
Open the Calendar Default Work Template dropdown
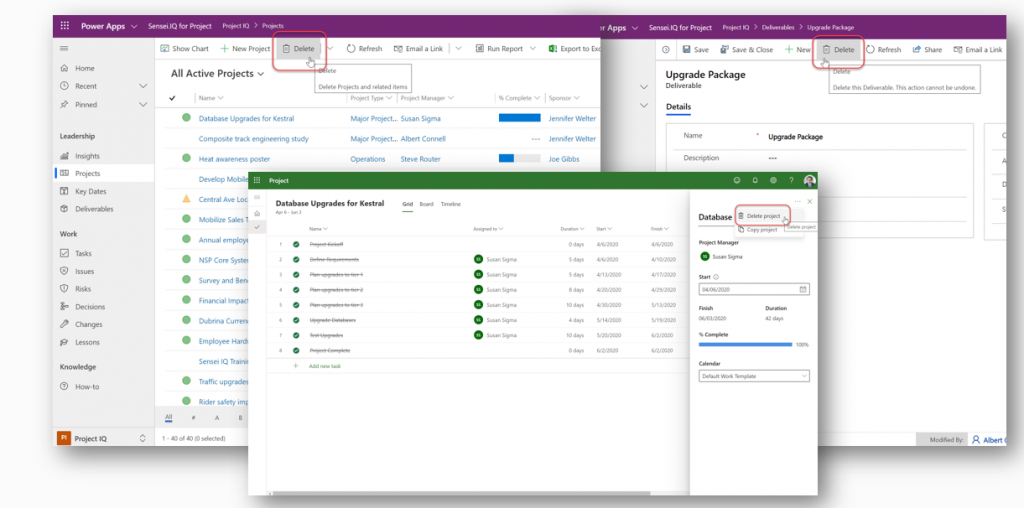tap(754, 376)
